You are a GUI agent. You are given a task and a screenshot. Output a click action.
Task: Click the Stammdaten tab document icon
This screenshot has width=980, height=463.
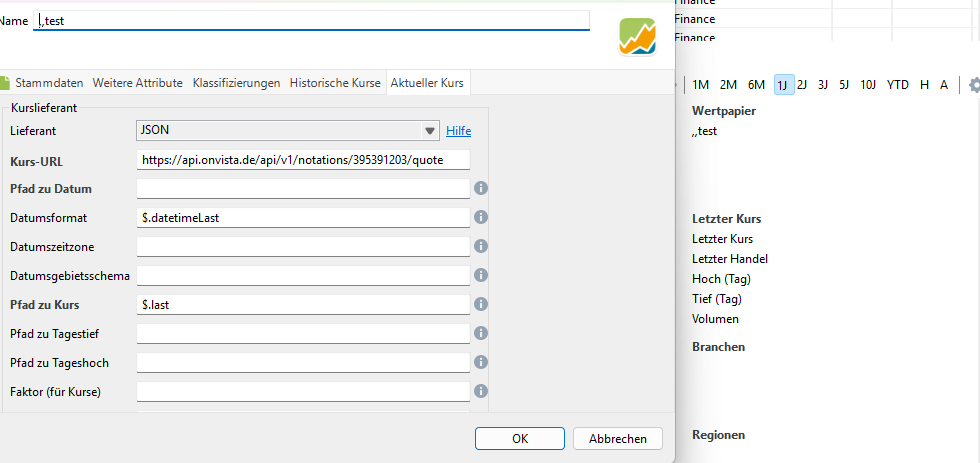pos(5,82)
